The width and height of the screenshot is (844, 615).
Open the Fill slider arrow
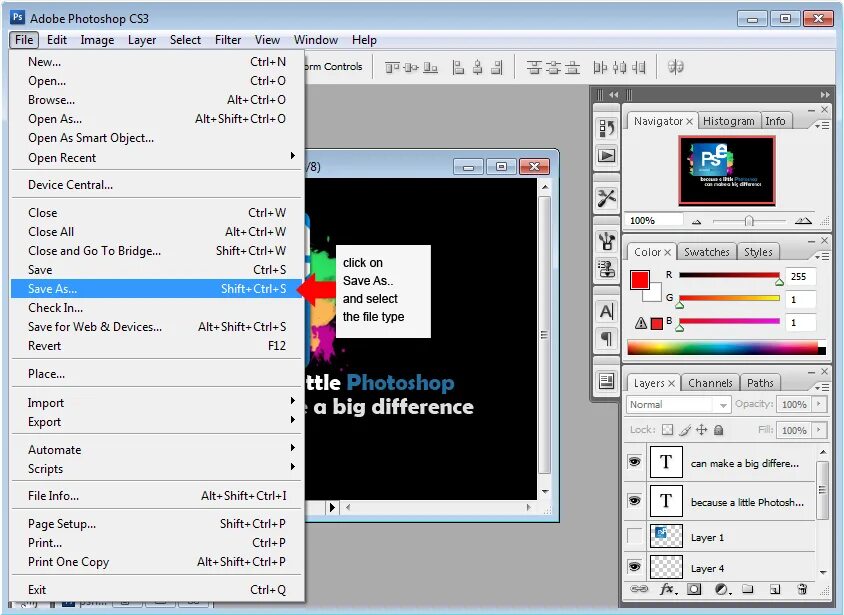(819, 429)
